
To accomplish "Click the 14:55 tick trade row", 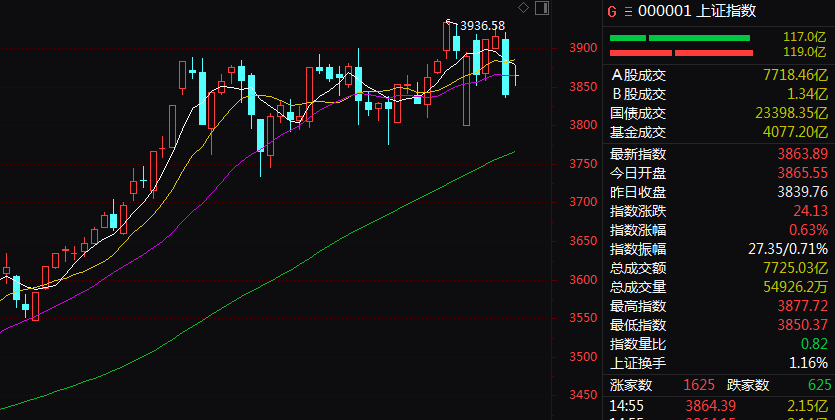I will [x=718, y=404].
